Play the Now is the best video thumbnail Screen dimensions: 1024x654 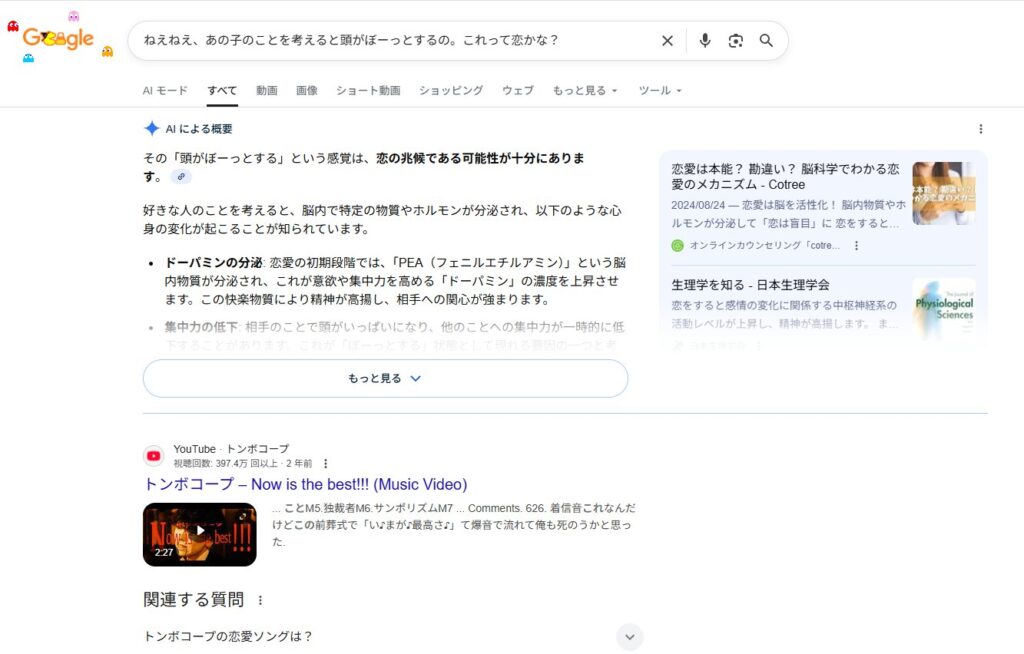199,534
